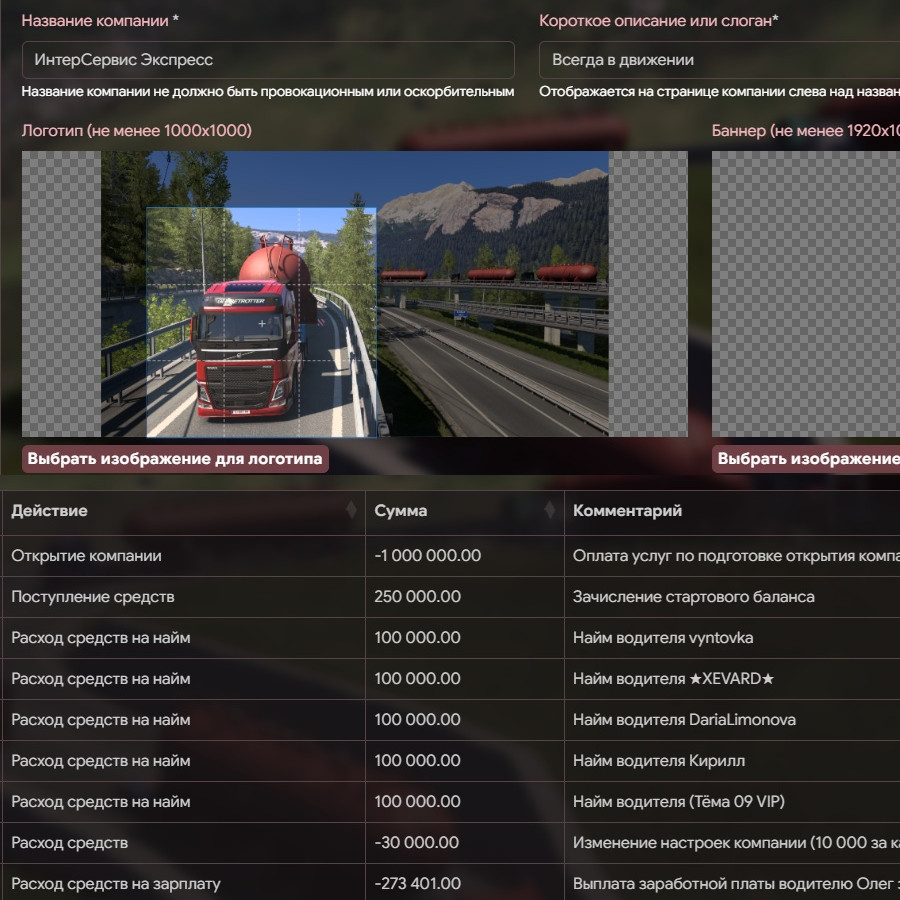Click the company name field 'ИнтерСервис Экспресс'
This screenshot has width=900, height=900.
268,60
